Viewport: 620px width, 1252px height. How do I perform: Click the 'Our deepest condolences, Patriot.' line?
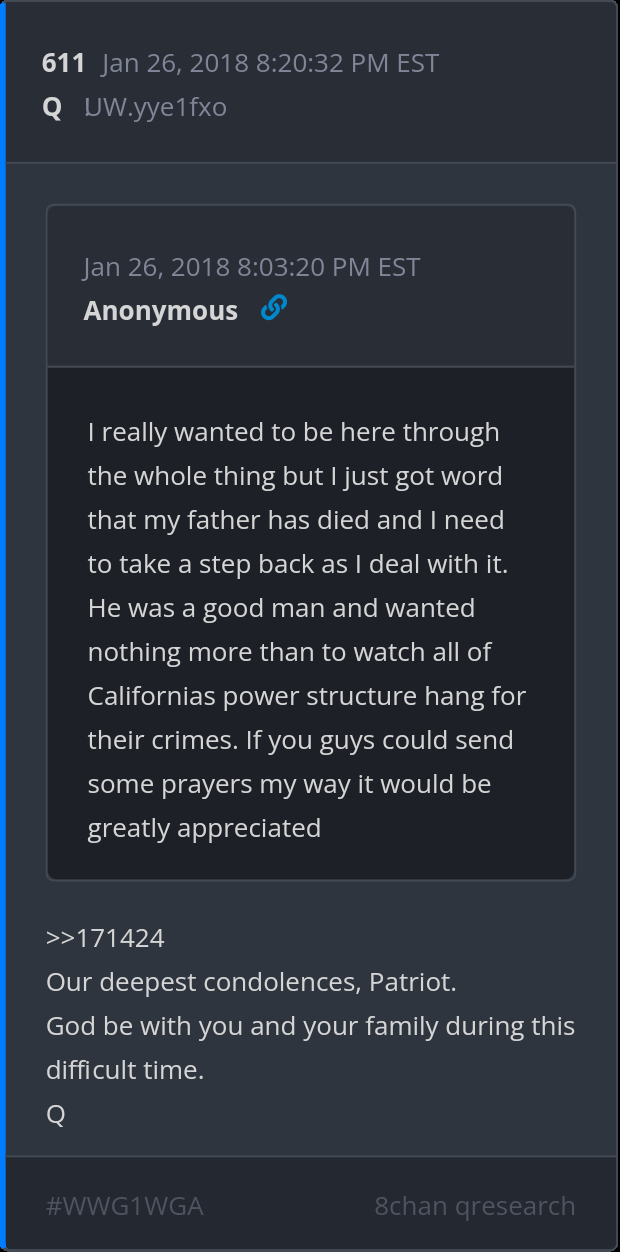pyautogui.click(x=251, y=982)
